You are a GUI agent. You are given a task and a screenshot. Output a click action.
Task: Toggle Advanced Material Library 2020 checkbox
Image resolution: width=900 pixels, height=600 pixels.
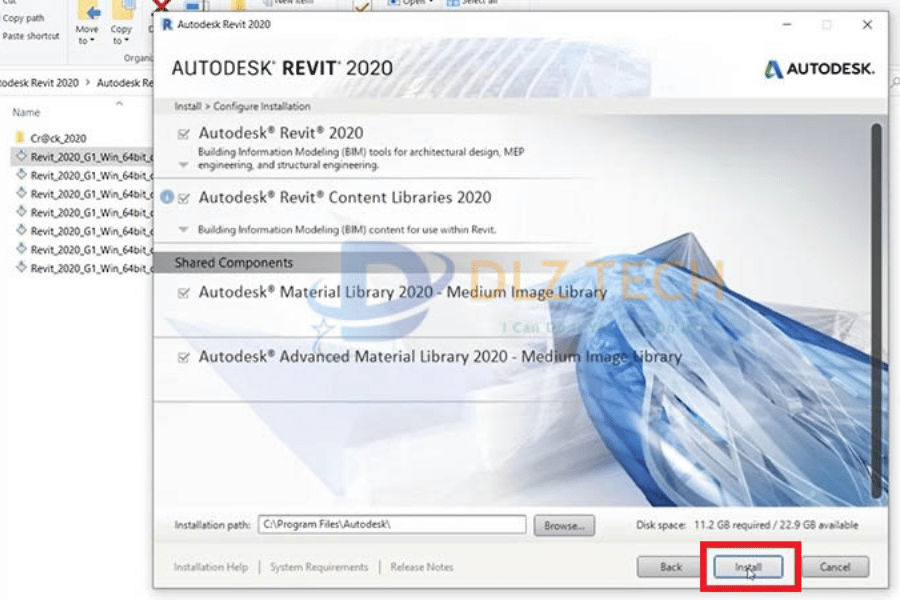[183, 357]
